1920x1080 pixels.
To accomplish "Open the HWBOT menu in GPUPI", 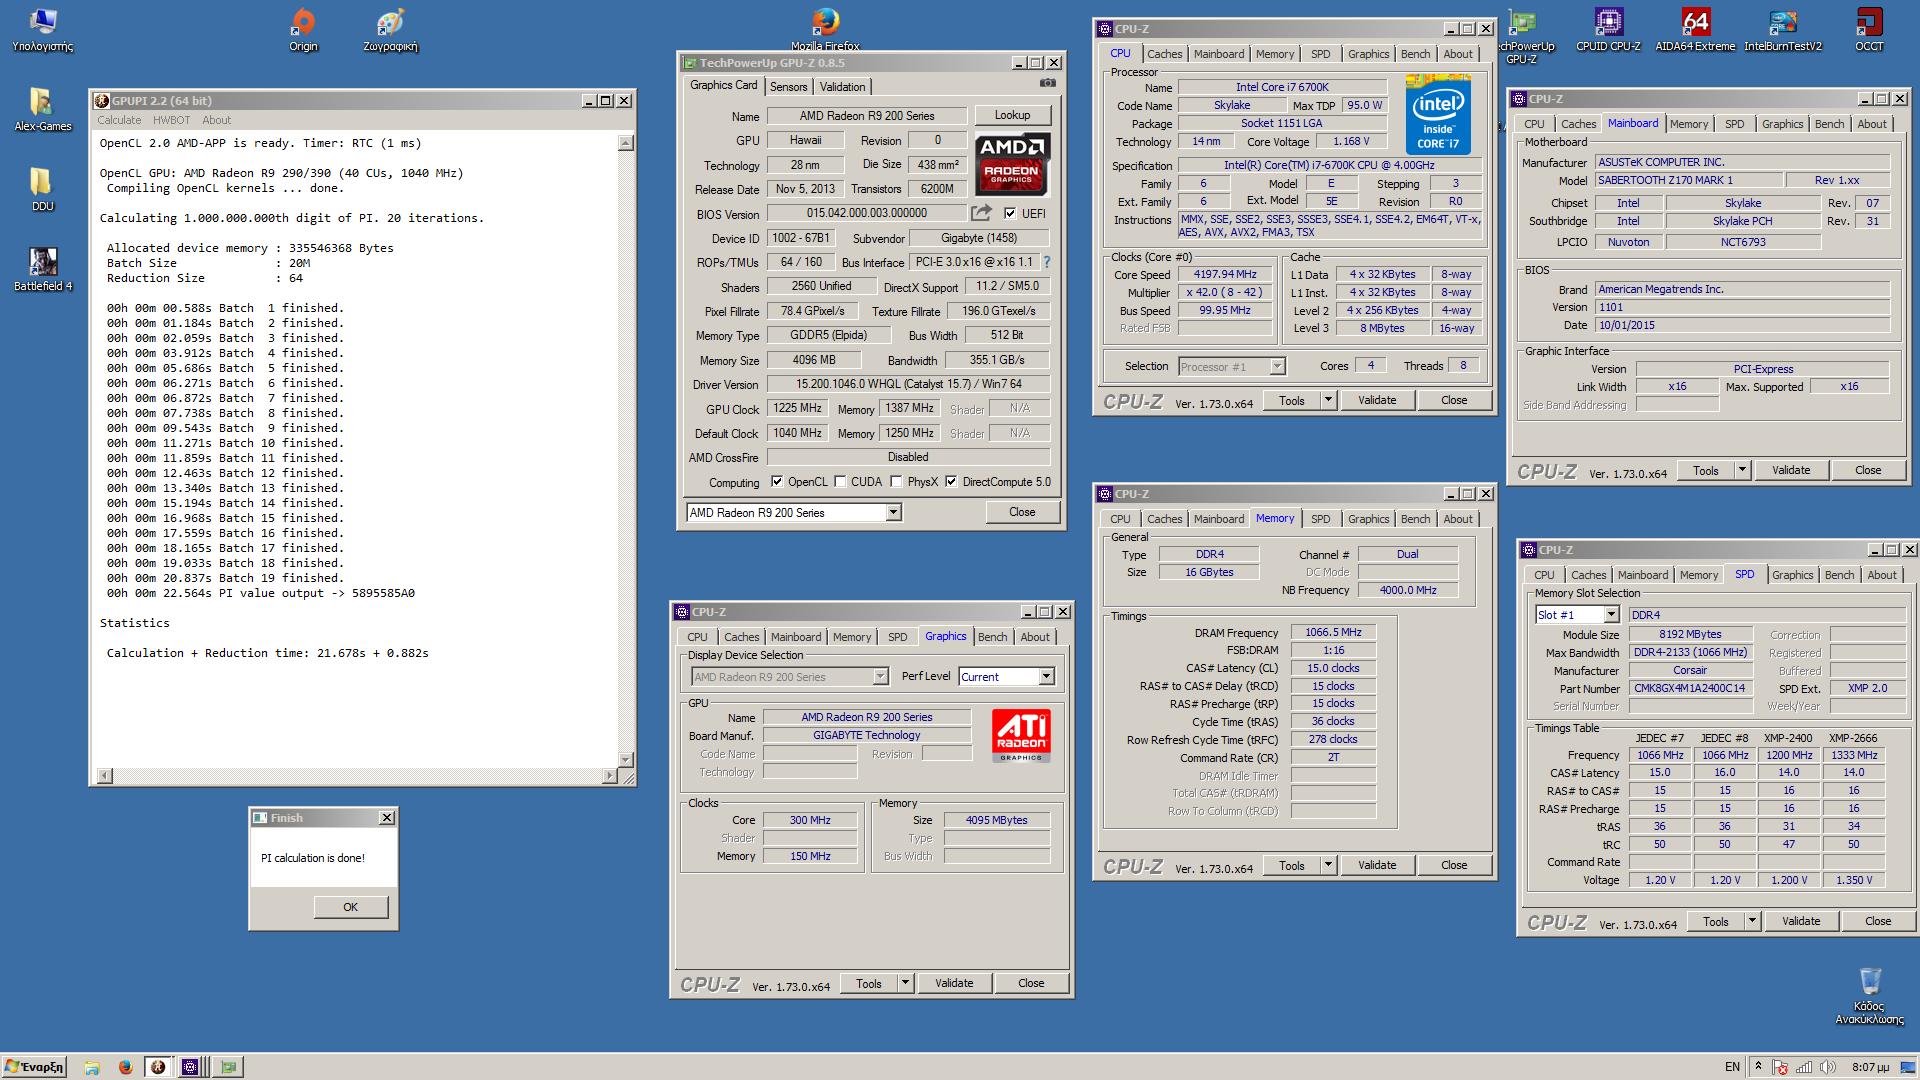I will [171, 120].
